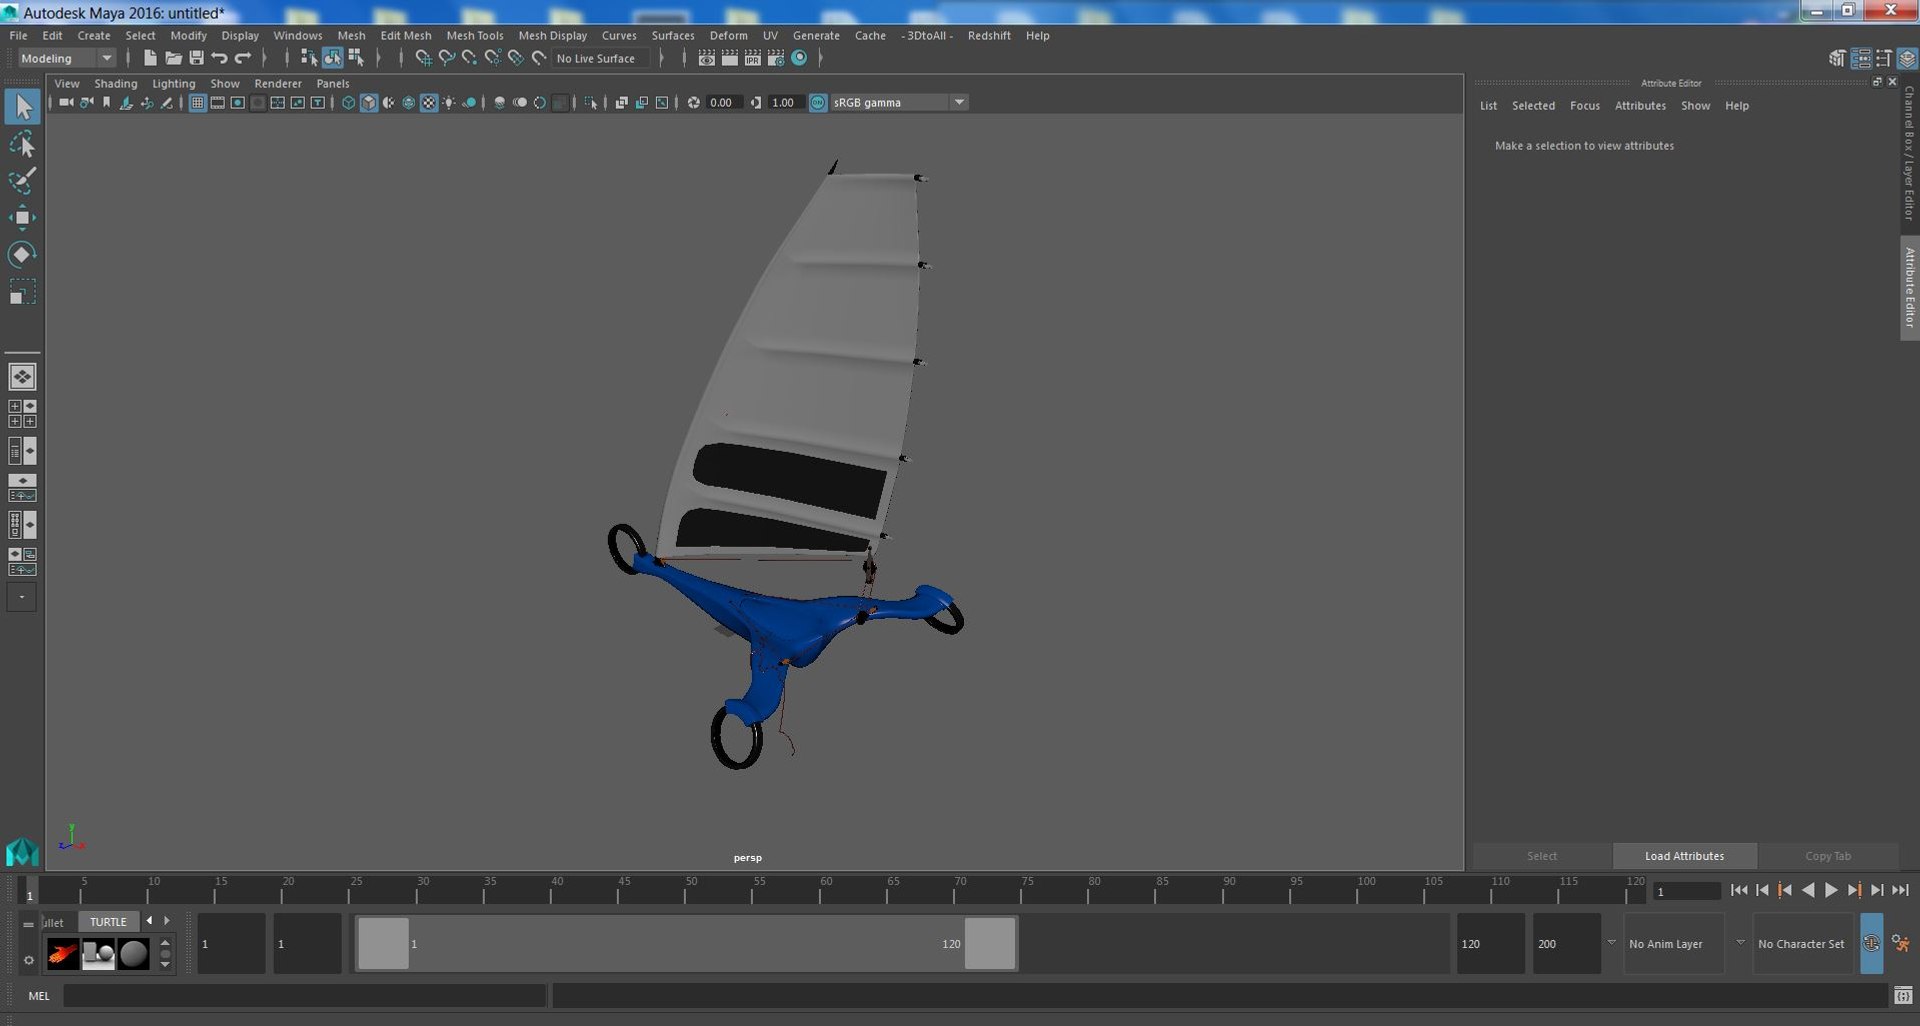
Task: Activate the Scale tool
Action: (22, 291)
